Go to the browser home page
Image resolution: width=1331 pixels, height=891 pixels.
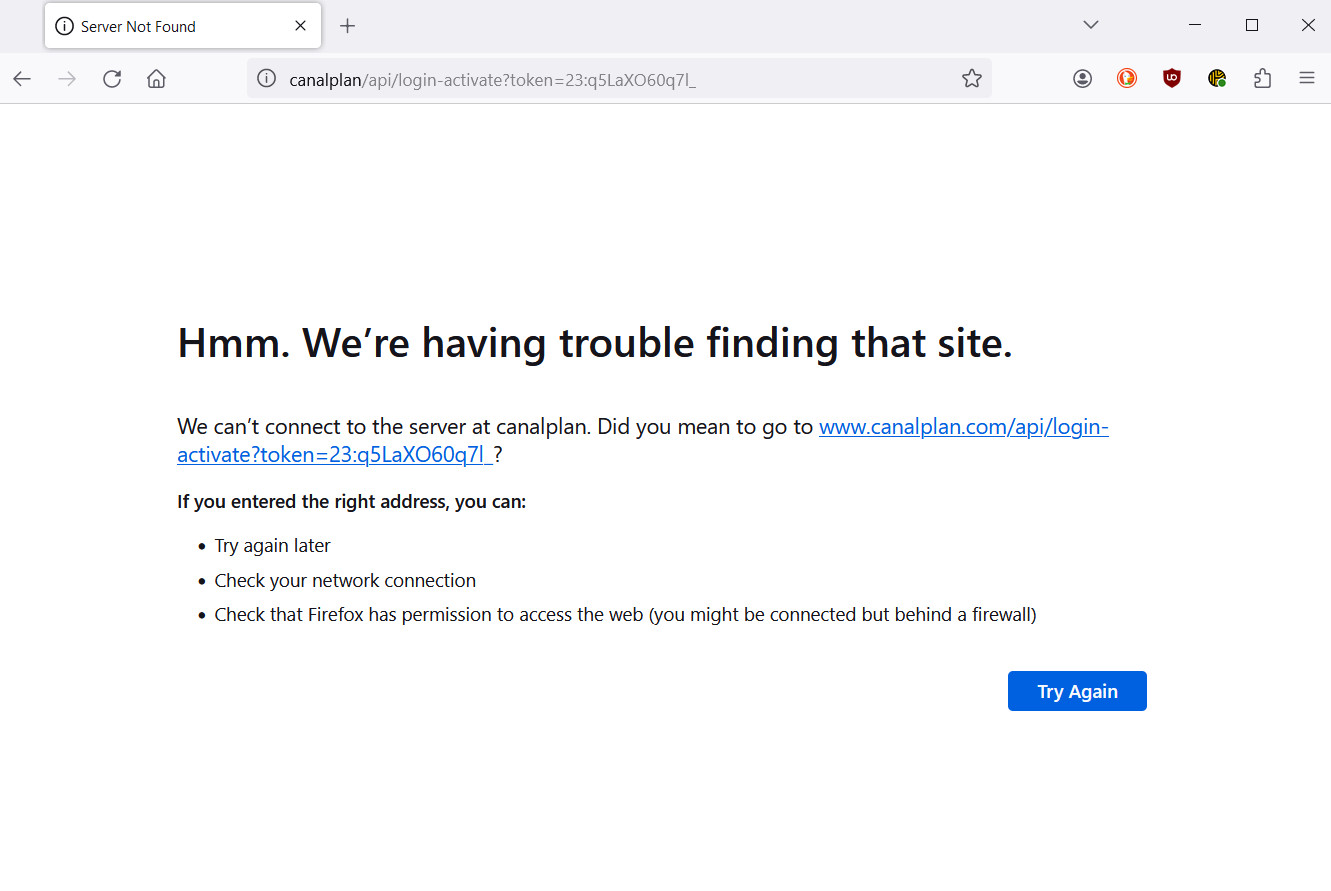click(x=156, y=79)
